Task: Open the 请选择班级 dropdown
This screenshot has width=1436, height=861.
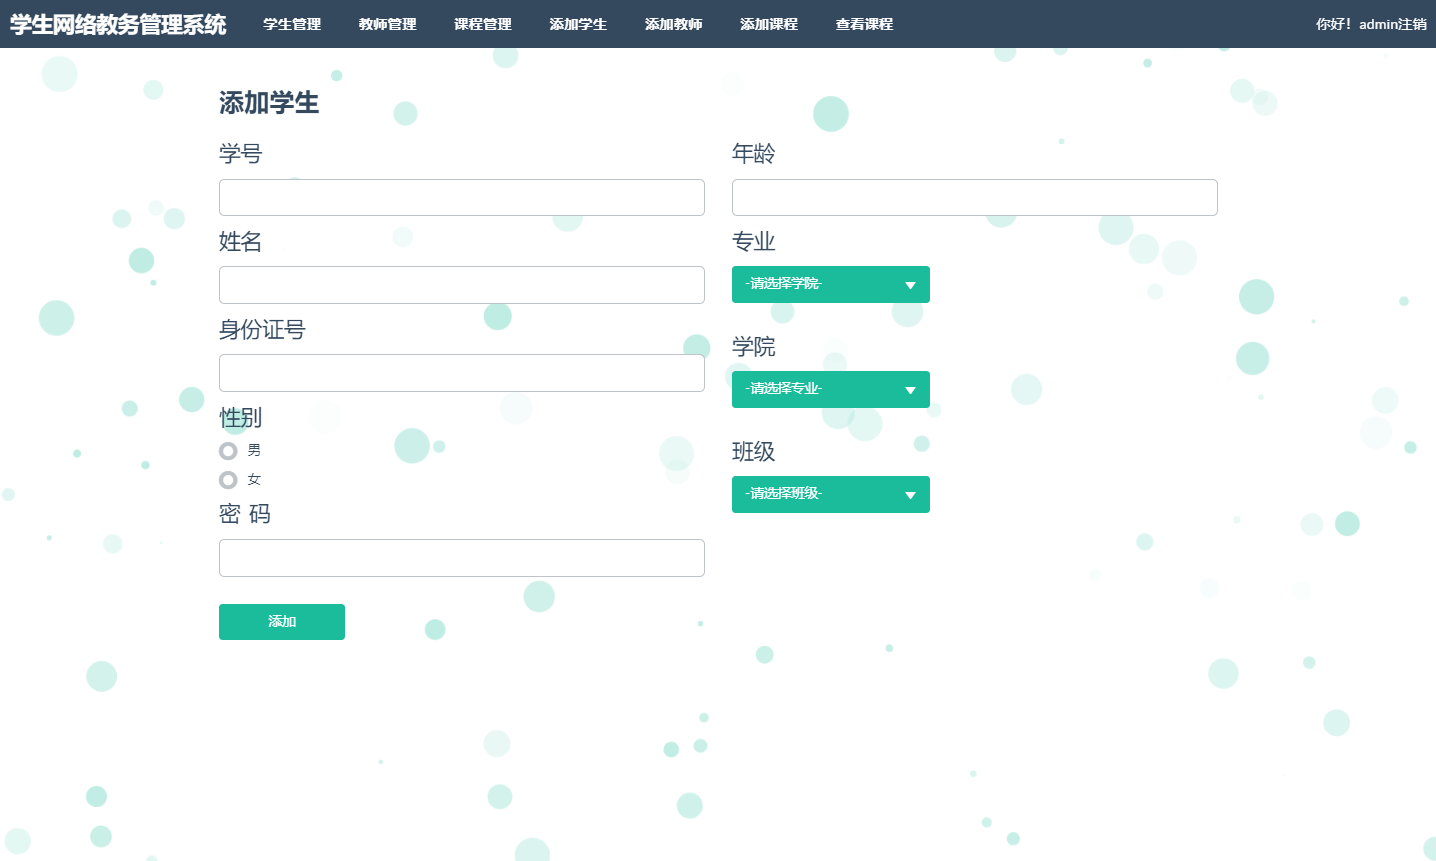Action: coord(830,494)
